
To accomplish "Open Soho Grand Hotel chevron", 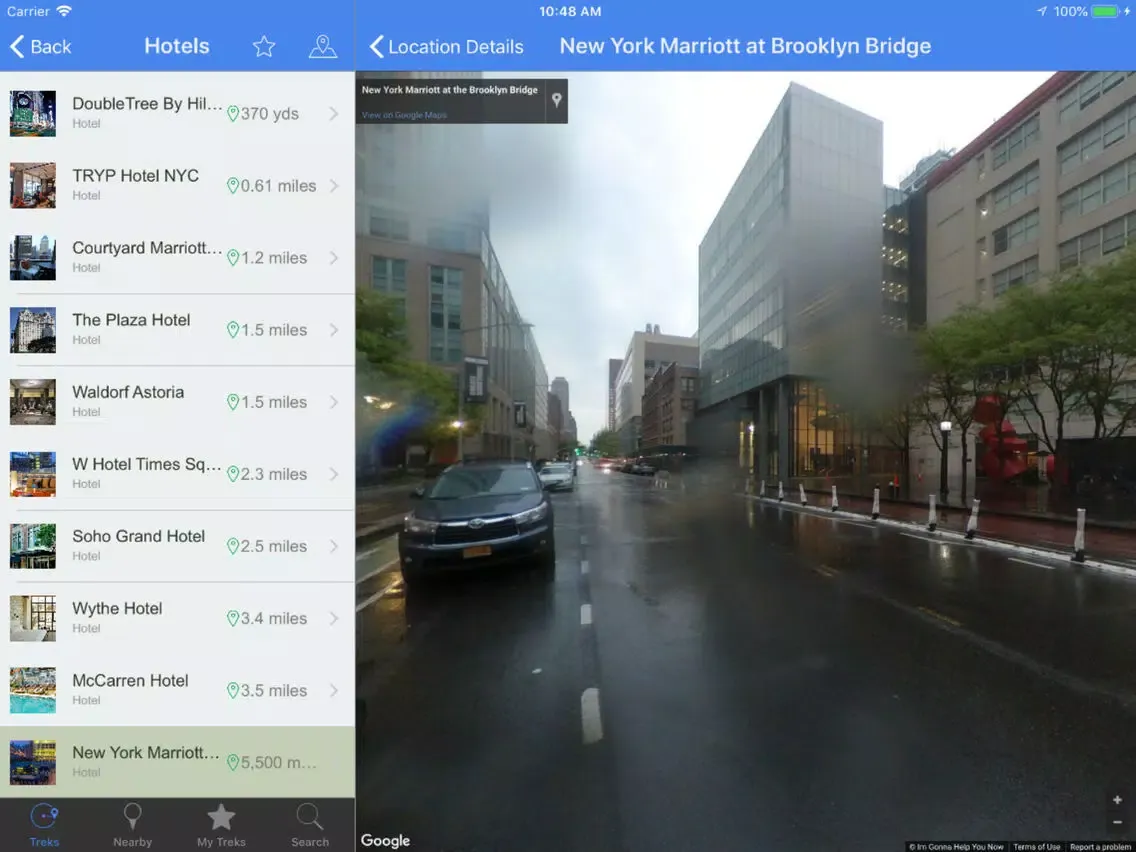I will [333, 546].
